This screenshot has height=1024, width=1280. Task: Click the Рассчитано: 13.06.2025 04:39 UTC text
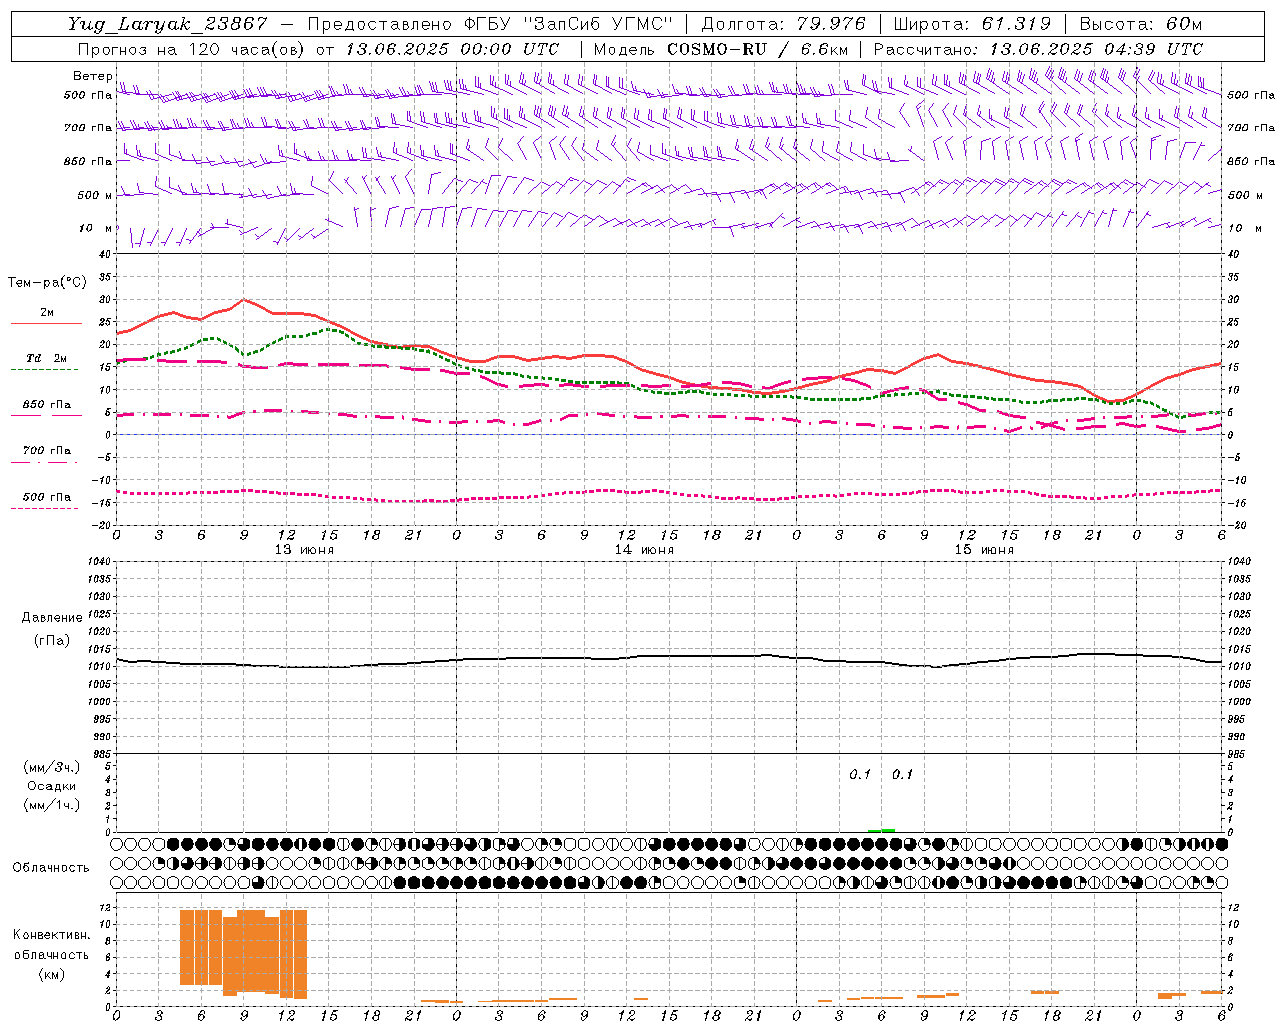(x=1038, y=49)
